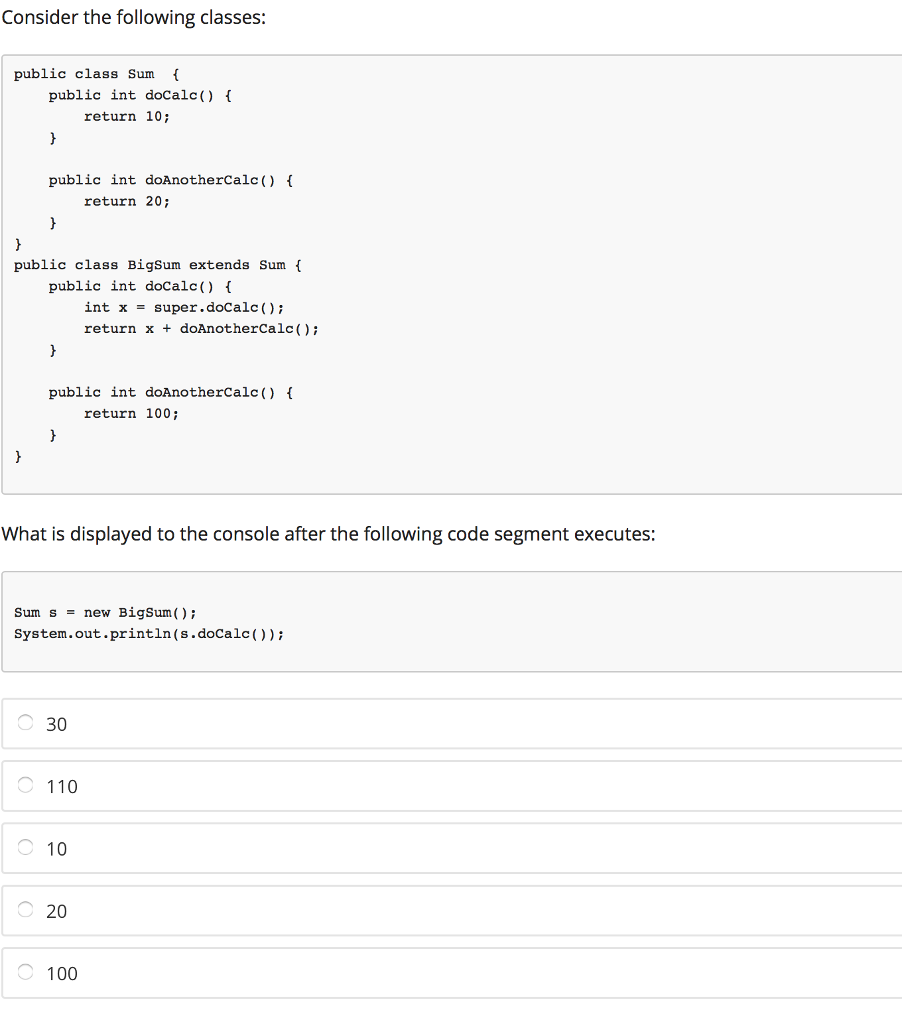This screenshot has width=902, height=1024.
Task: Click the 'return 100;' statement in BigSum
Action: (x=131, y=413)
